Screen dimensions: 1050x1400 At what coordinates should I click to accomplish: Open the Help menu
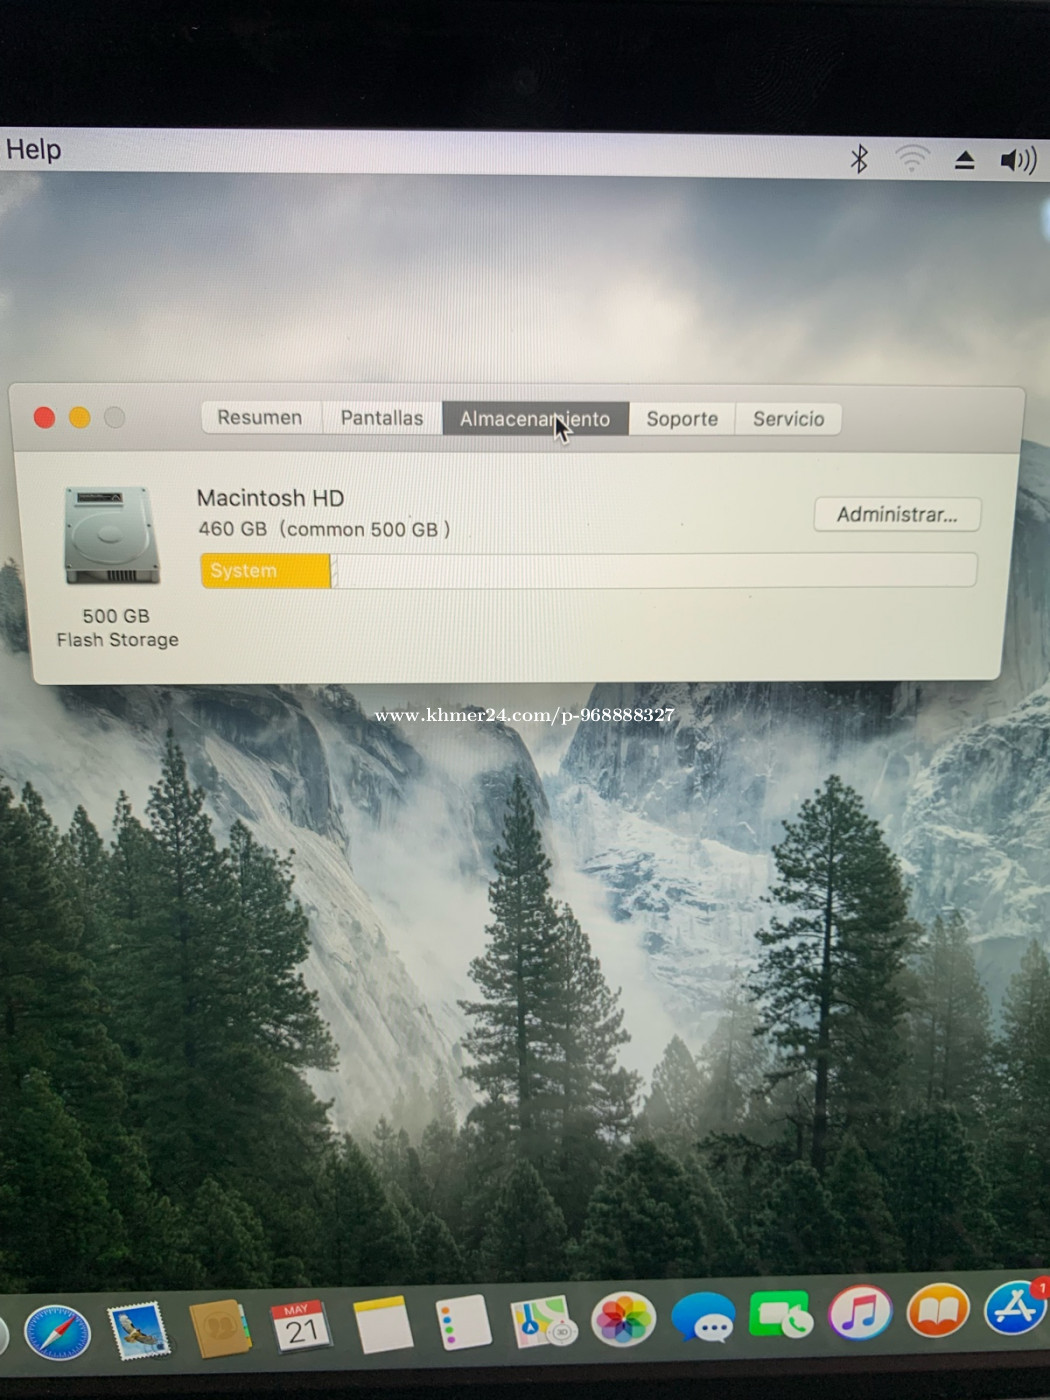coord(33,150)
